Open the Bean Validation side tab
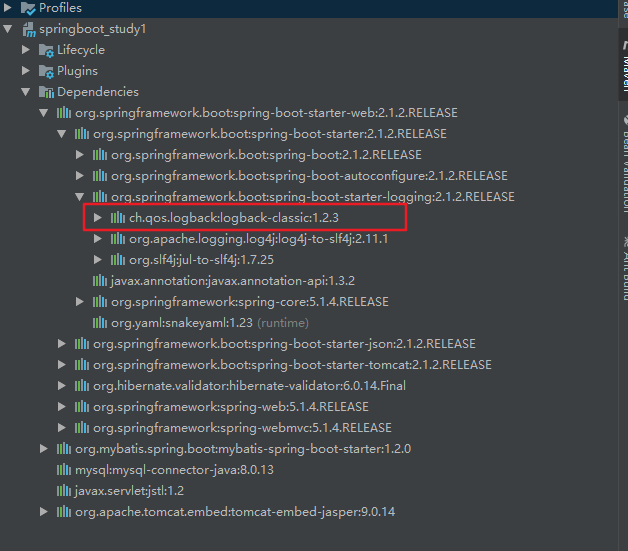Screen dimensions: 628x551 coord(624,165)
